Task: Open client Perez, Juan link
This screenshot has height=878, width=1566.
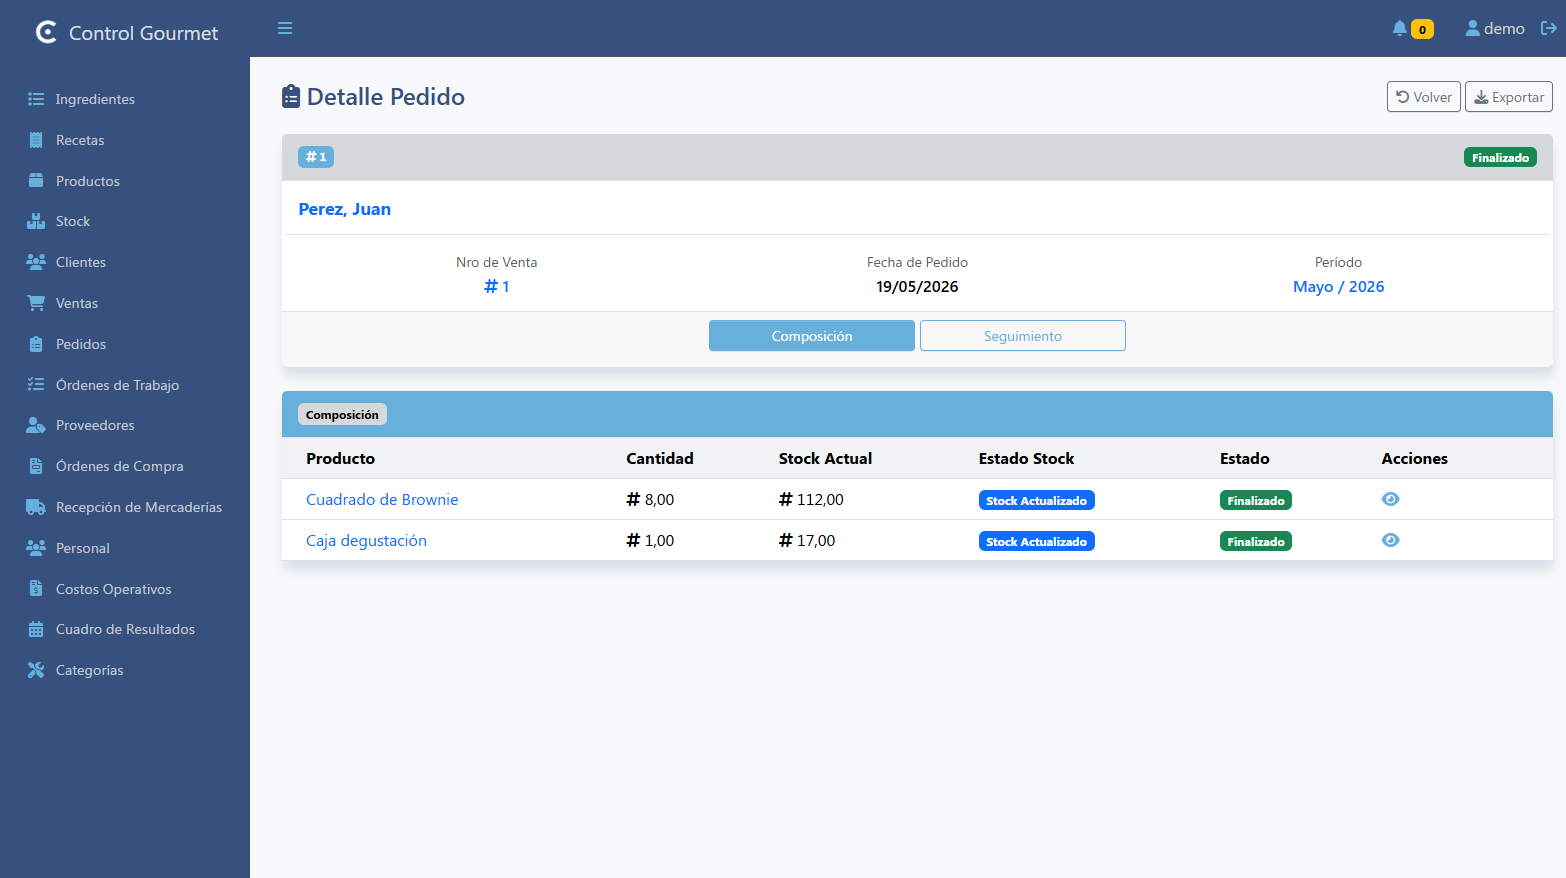Action: click(345, 209)
